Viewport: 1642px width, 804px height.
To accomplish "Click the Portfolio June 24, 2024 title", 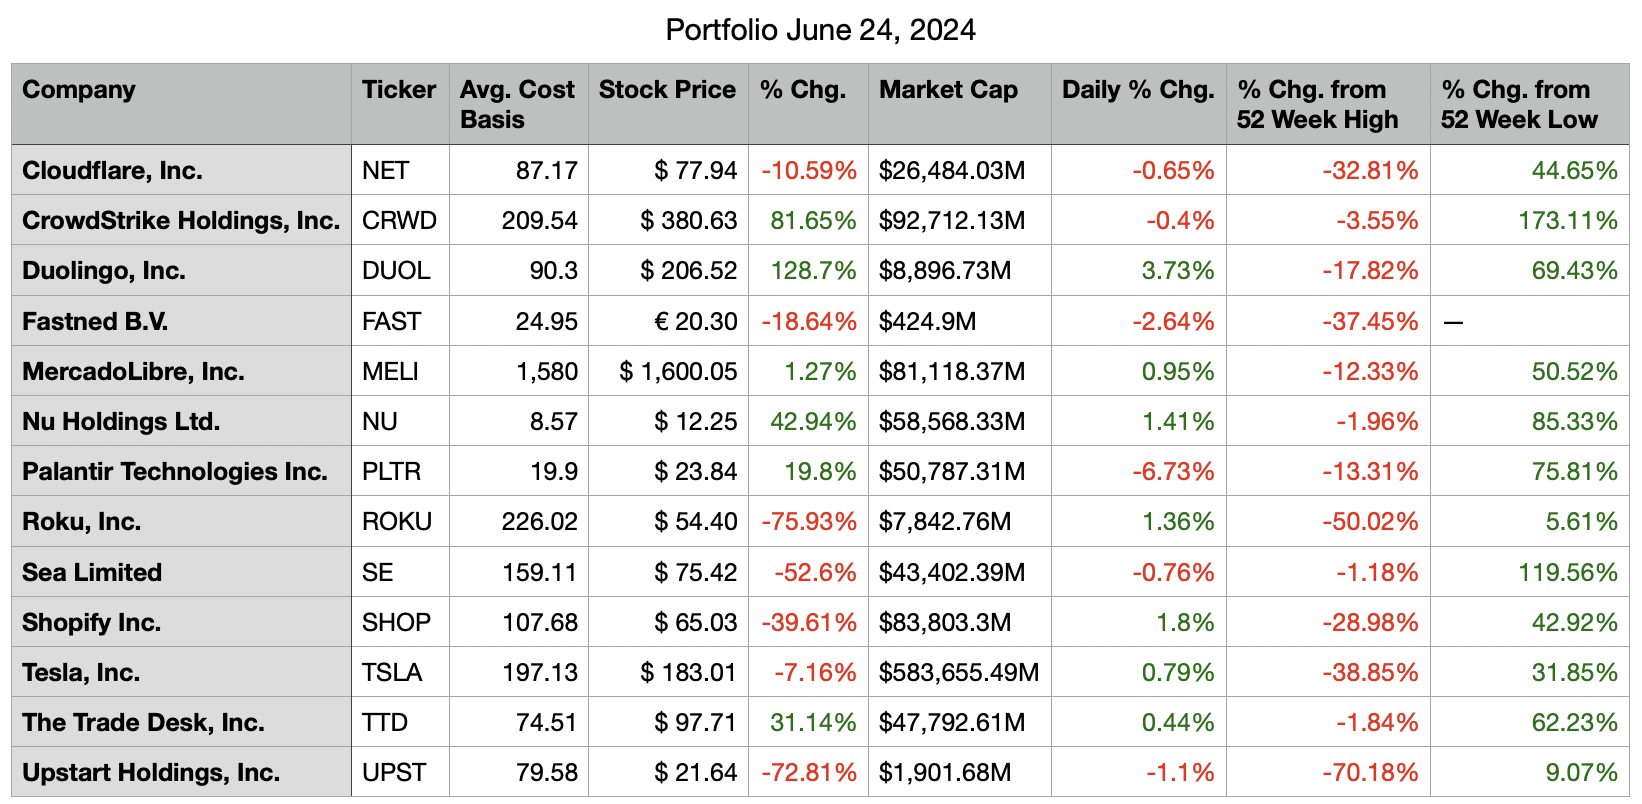I will coord(820,30).
